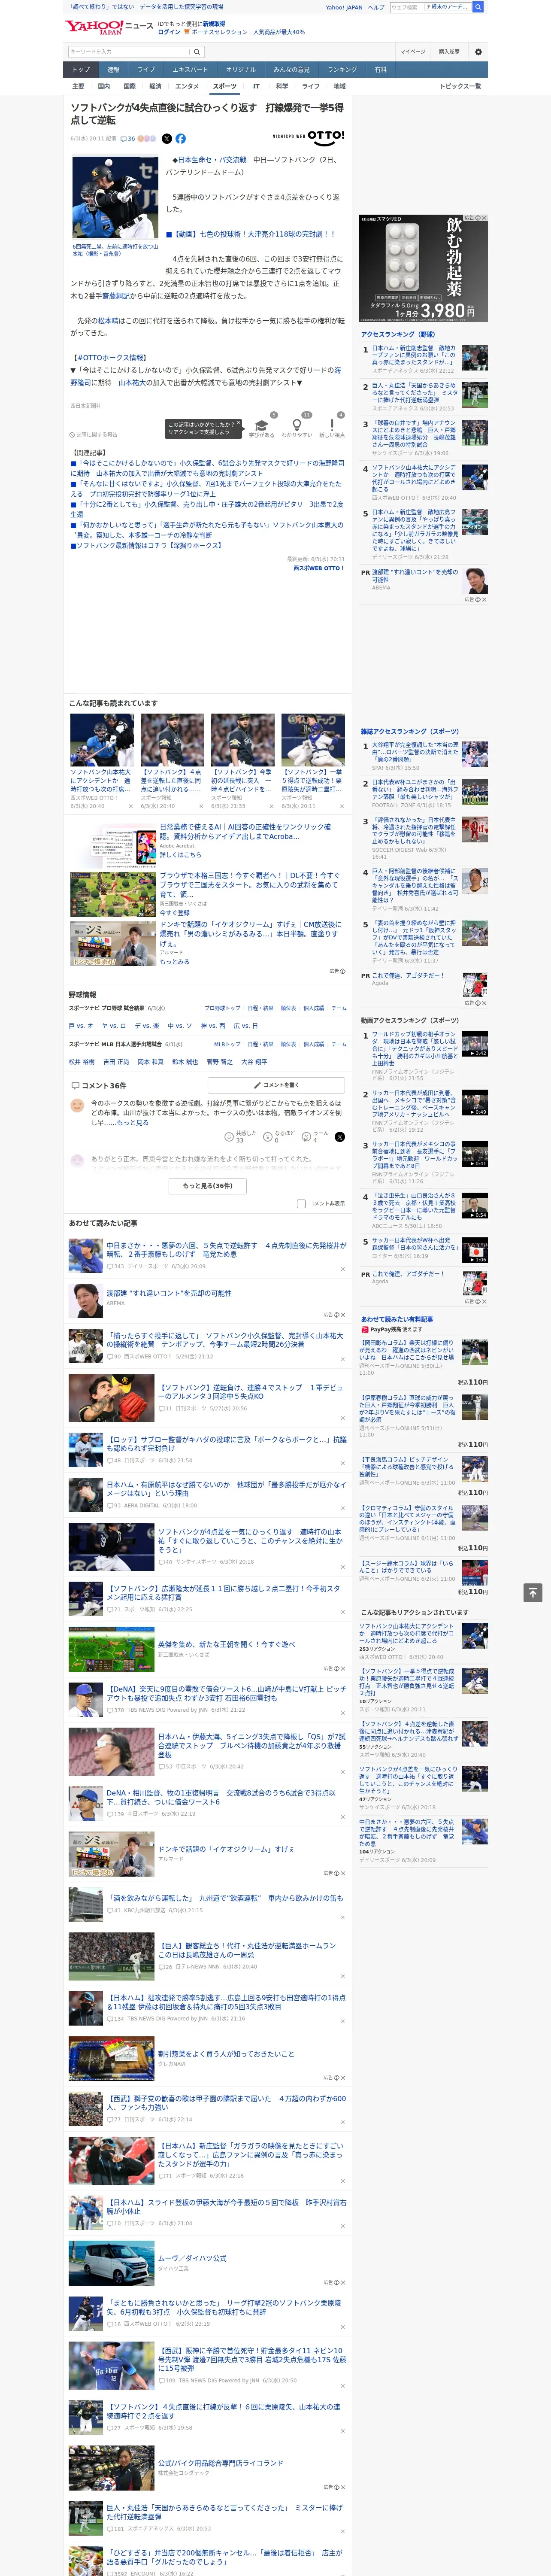This screenshot has width=551, height=2576.
Task: Open ムーヴ／ダイハツ公式 ad link
Action: [x=192, y=2258]
